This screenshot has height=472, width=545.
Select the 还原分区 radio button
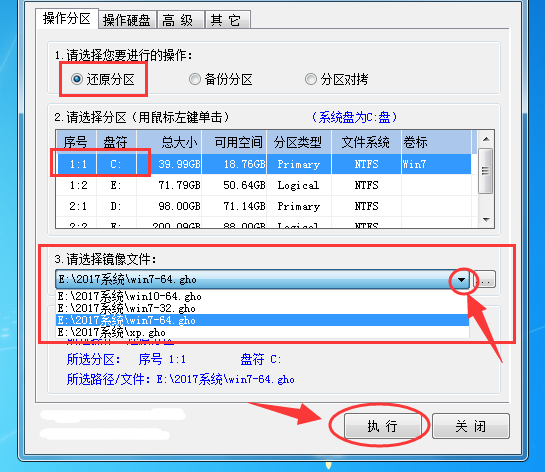103,80
